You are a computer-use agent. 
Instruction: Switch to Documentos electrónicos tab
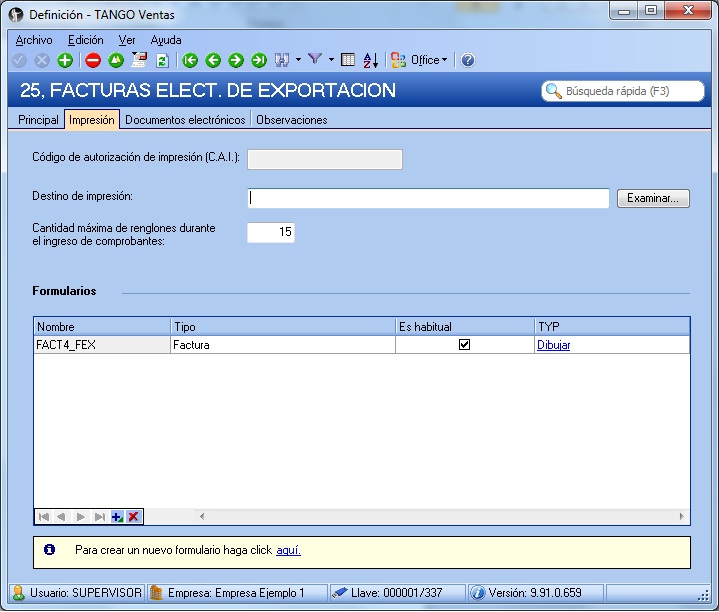pos(185,120)
